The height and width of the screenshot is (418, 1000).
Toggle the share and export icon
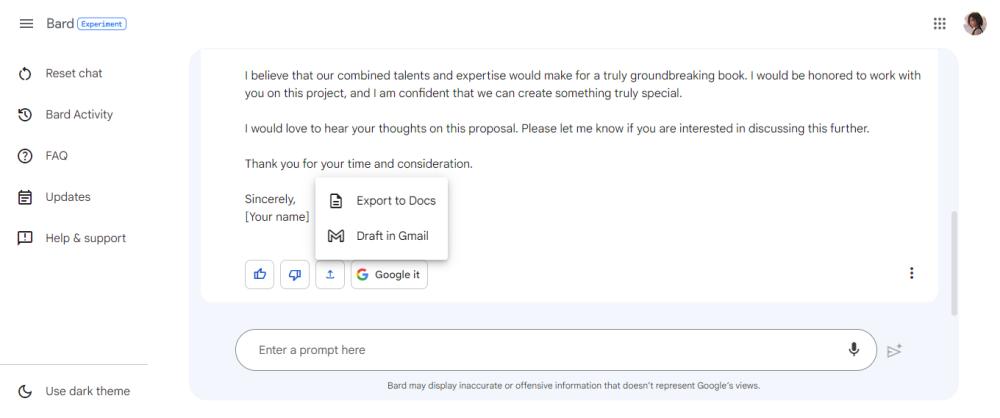coord(330,274)
